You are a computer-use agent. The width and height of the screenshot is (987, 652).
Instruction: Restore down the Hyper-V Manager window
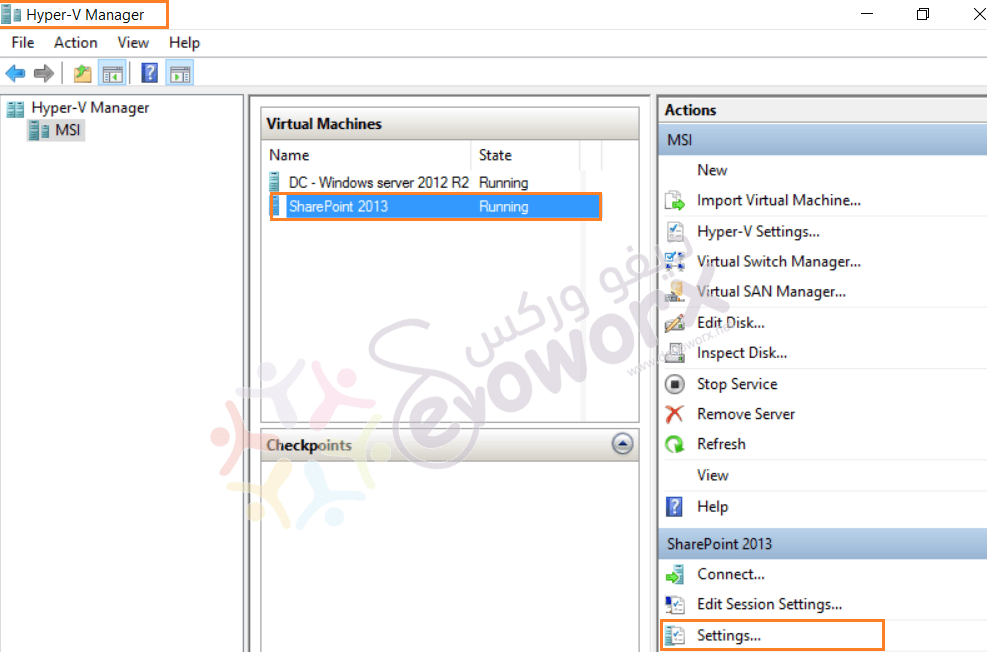[923, 14]
